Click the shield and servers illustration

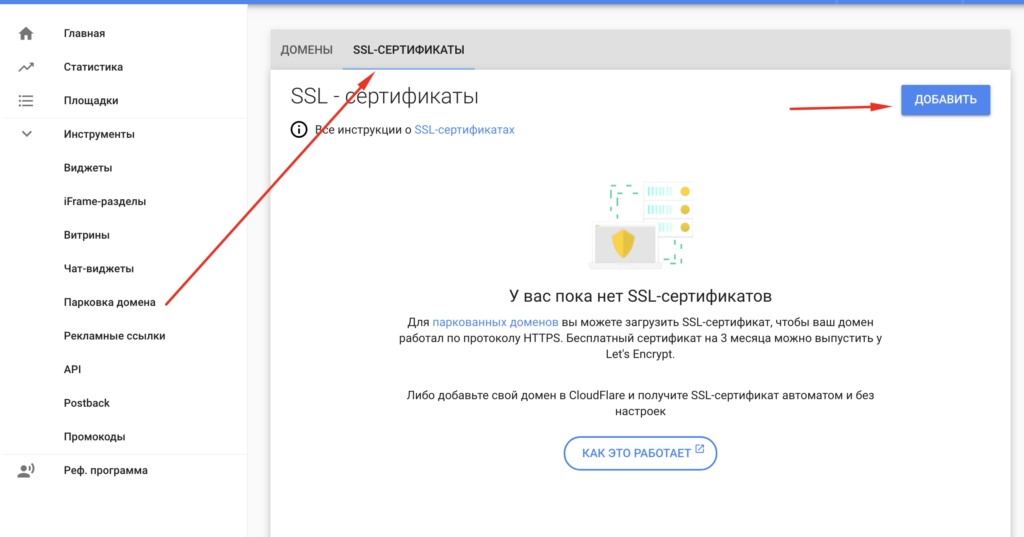pyautogui.click(x=641, y=226)
